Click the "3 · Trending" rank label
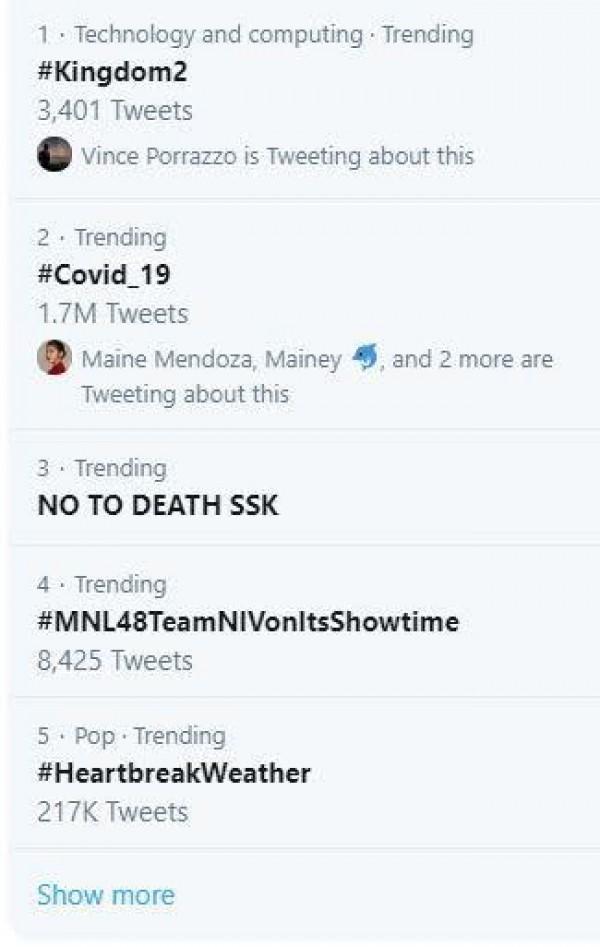This screenshot has width=600, height=947. coord(102,468)
